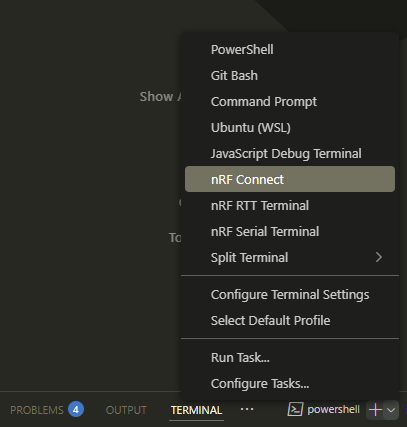
Task: Choose Command Prompt from the list
Action: 290,102
